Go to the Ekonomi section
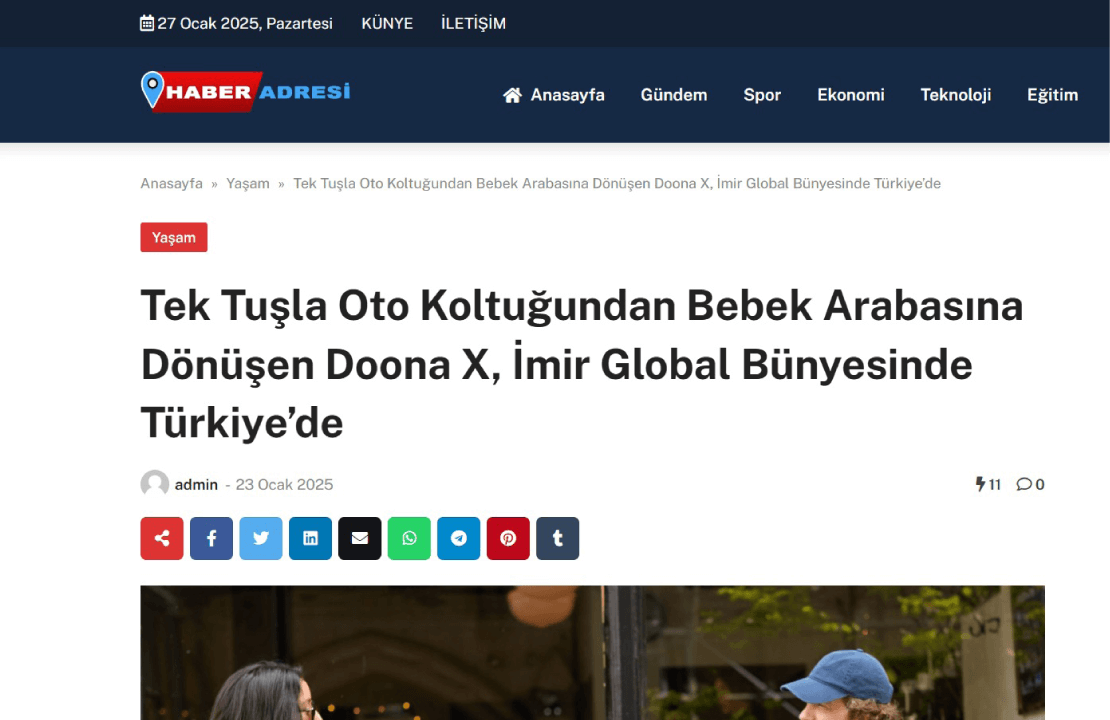The image size is (1110, 720). tap(851, 95)
